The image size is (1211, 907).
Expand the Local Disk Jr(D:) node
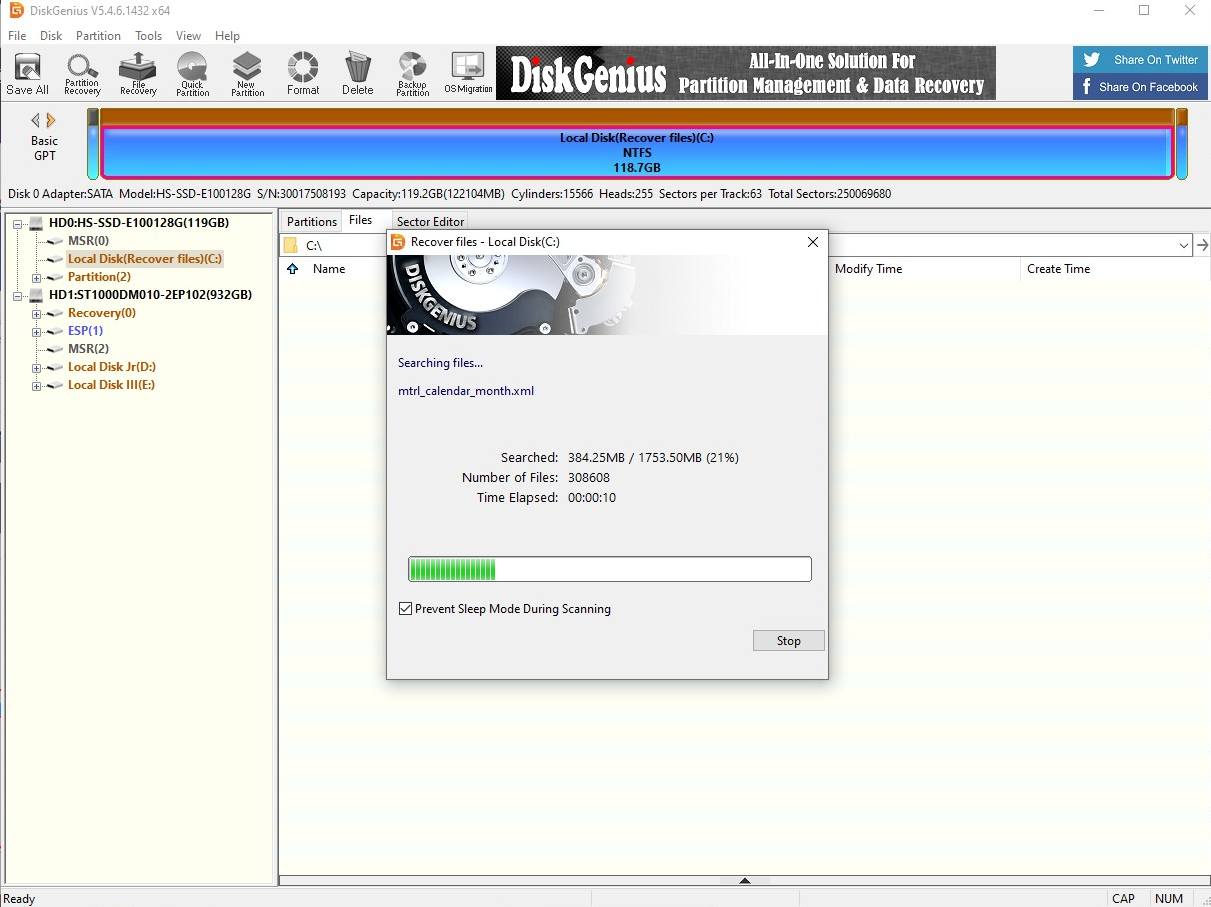(37, 367)
